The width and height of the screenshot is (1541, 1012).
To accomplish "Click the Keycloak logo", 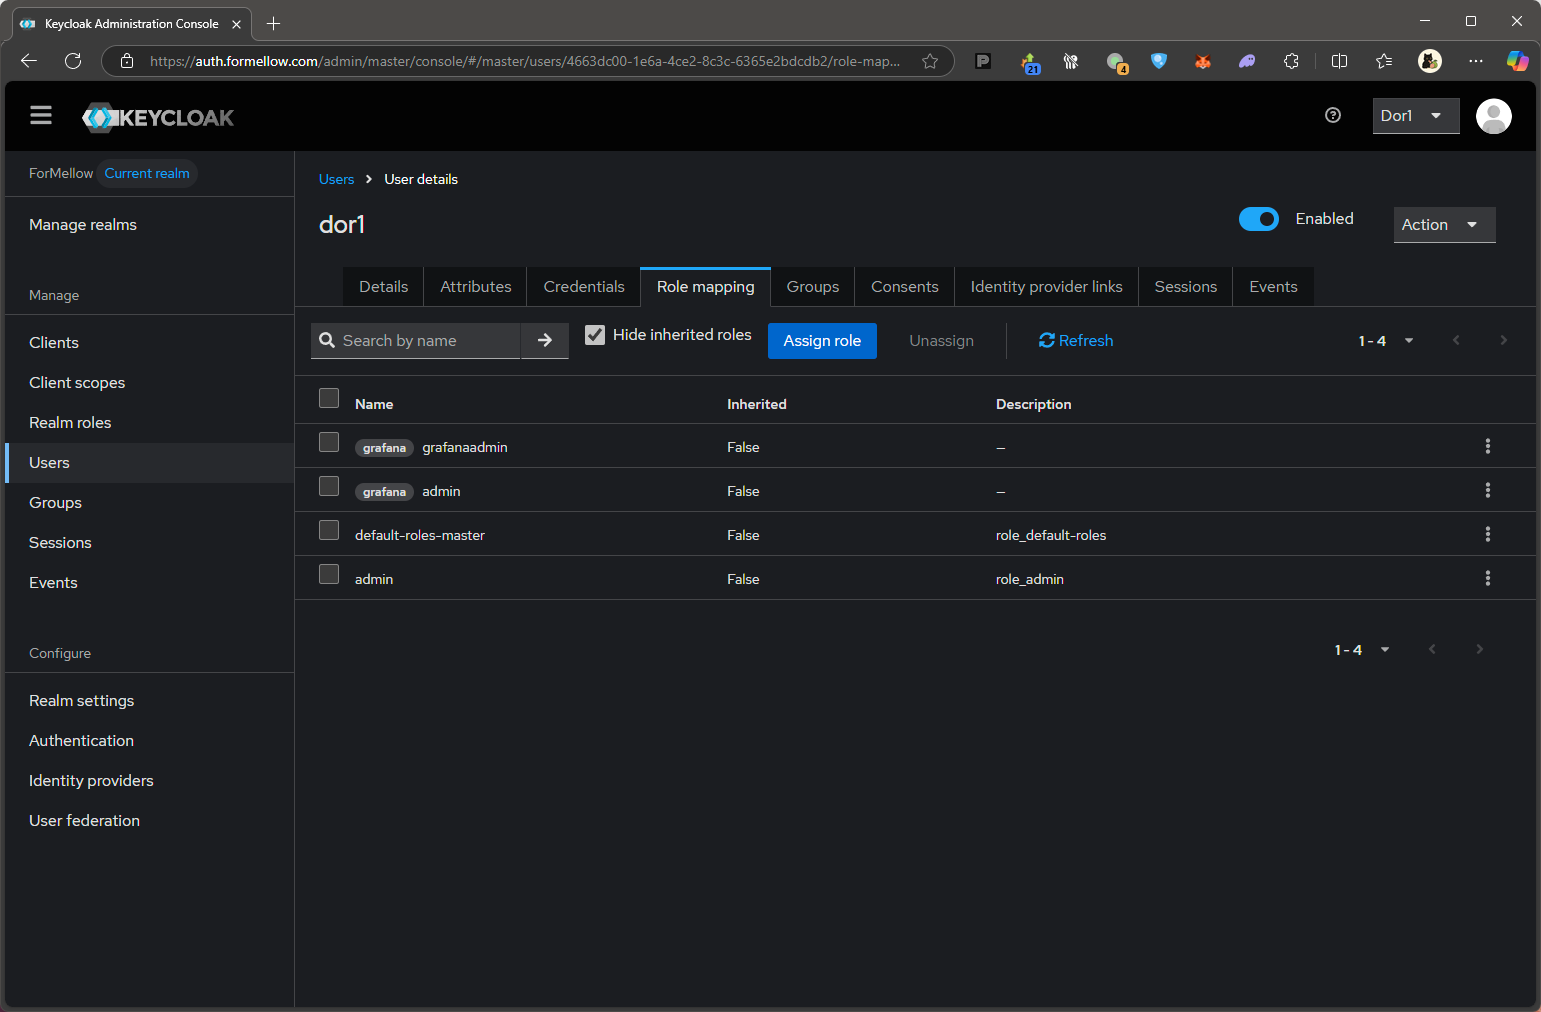I will [158, 118].
